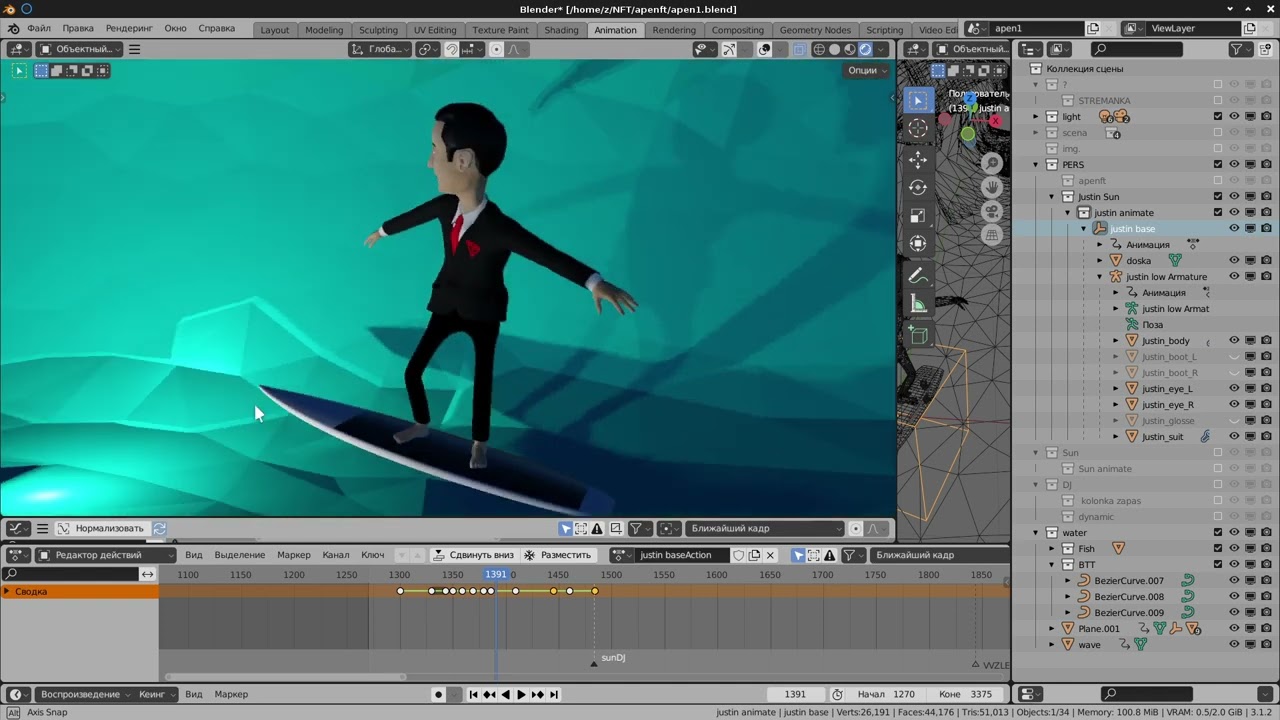Uncheck the PERS collection checkbox
Image resolution: width=1280 pixels, height=720 pixels.
(x=1218, y=165)
